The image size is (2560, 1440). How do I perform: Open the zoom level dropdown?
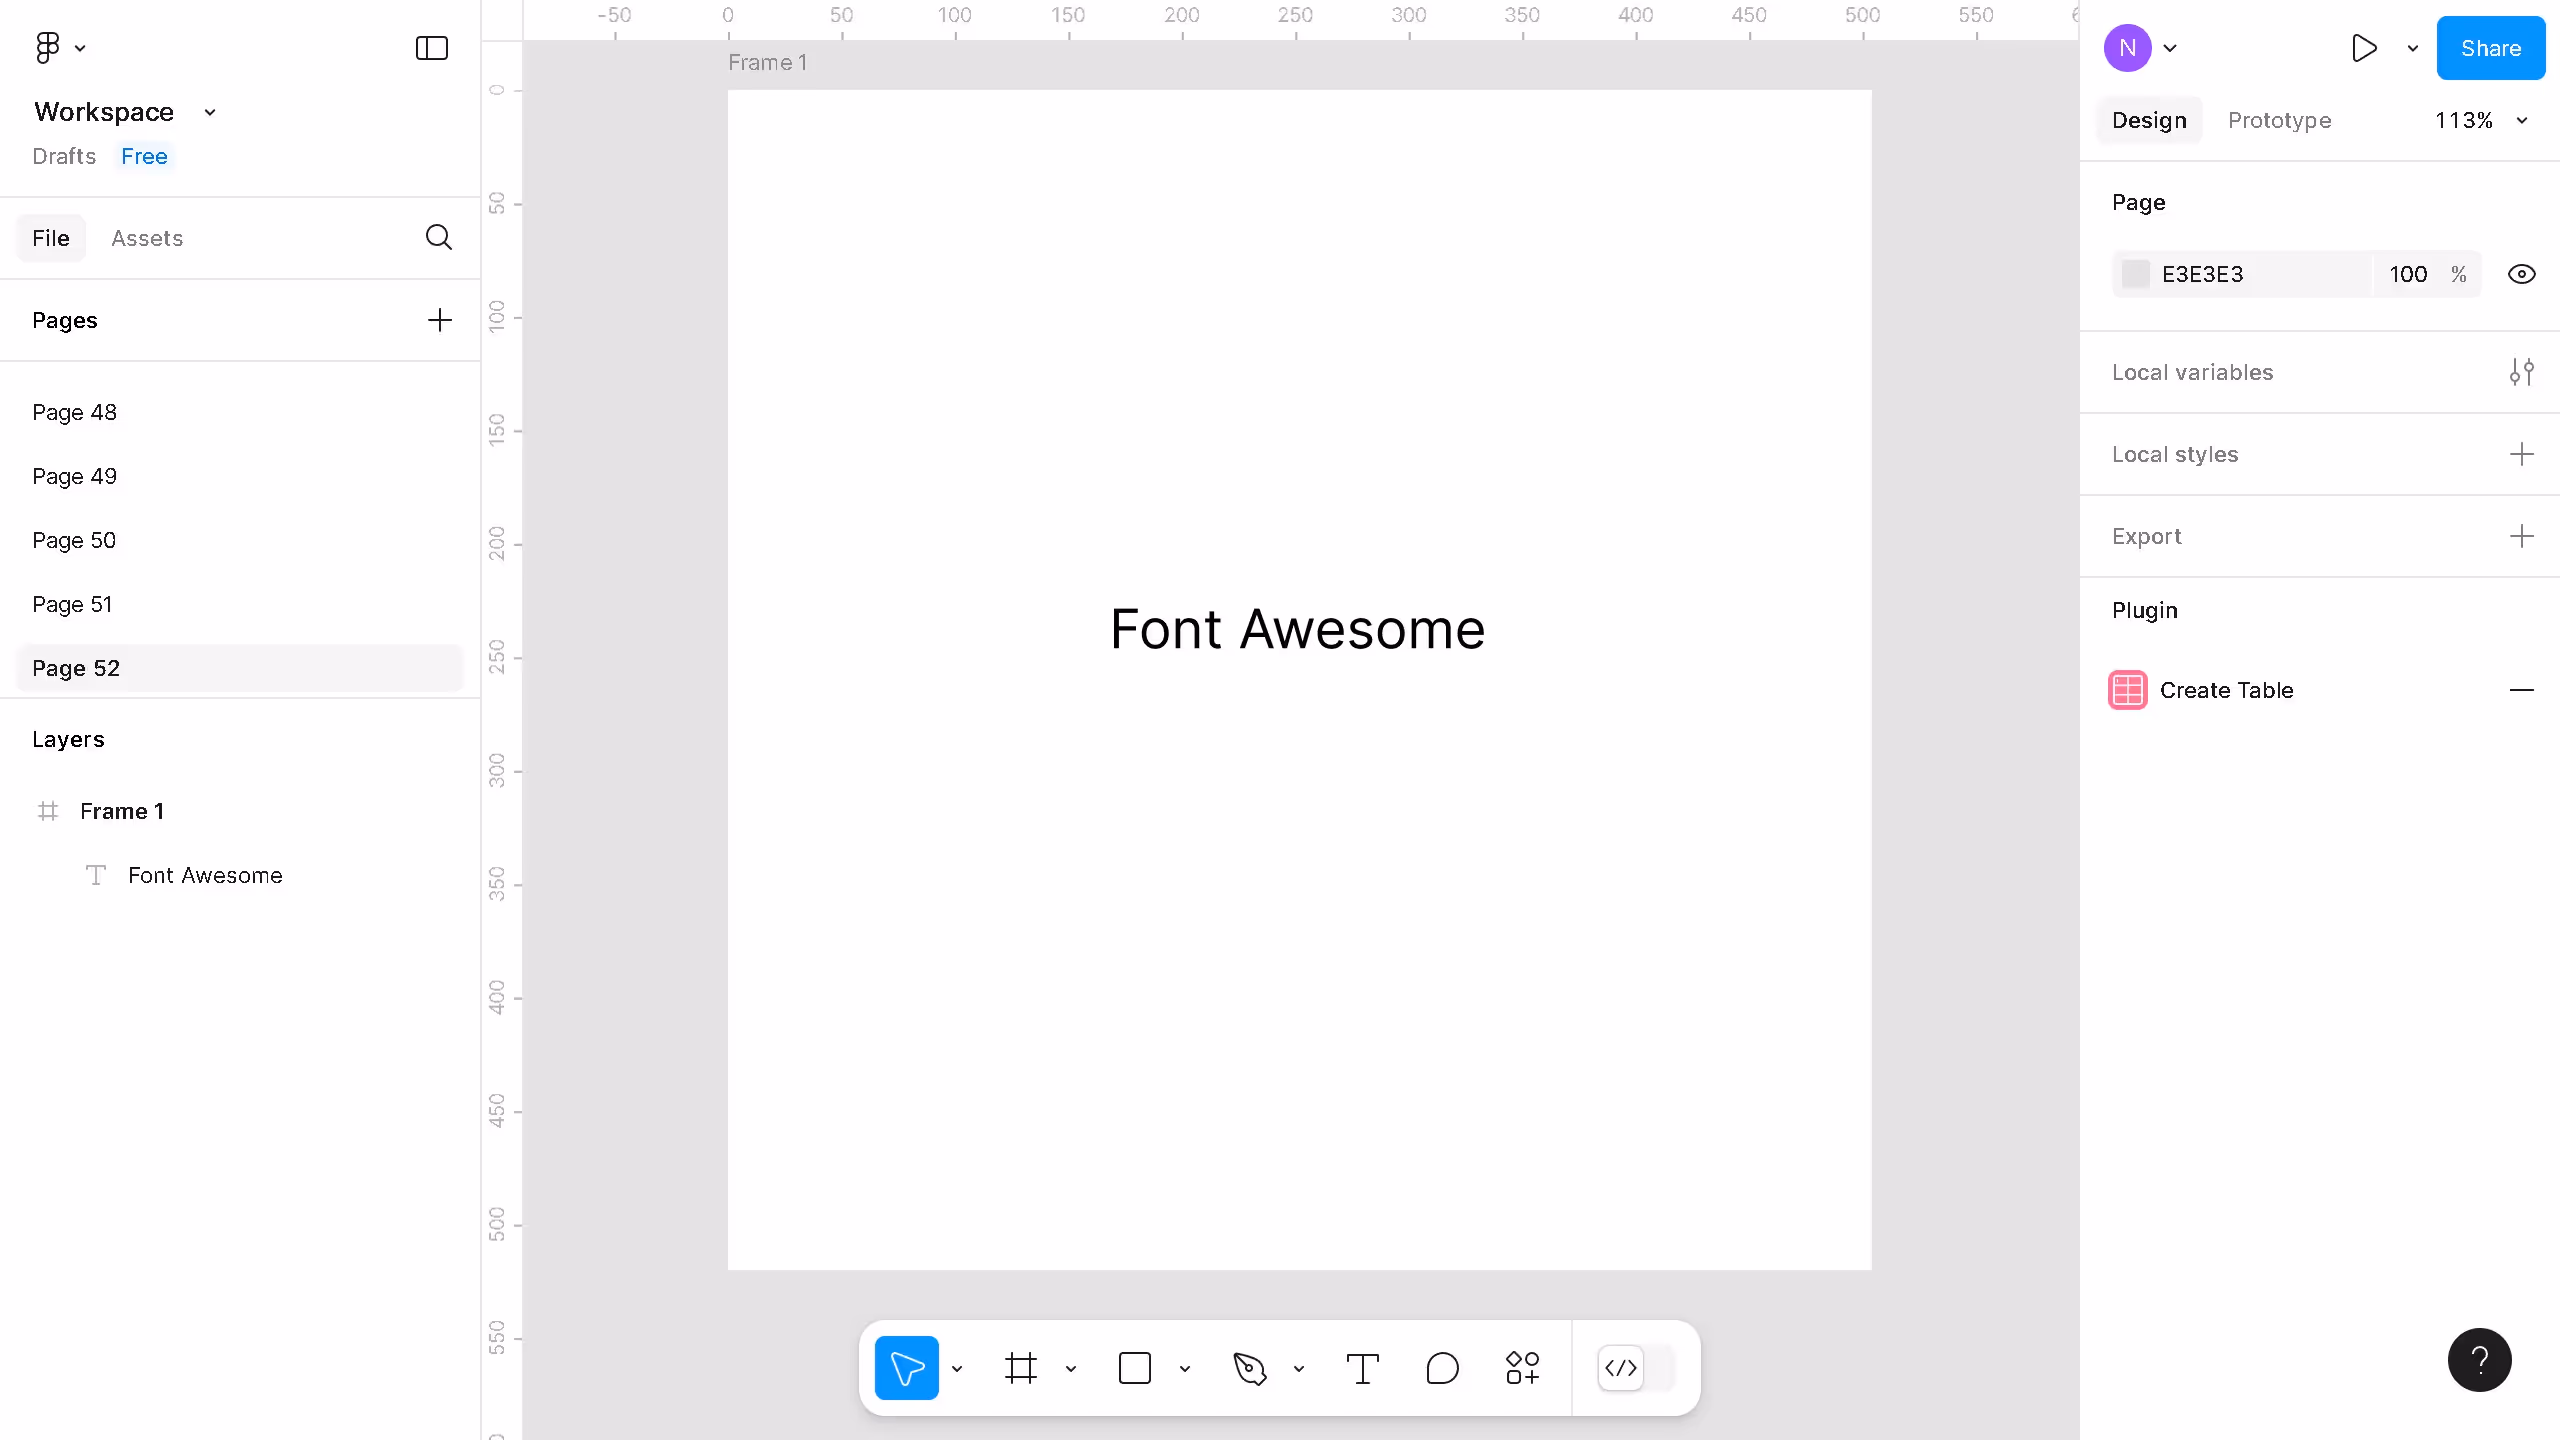point(2482,120)
